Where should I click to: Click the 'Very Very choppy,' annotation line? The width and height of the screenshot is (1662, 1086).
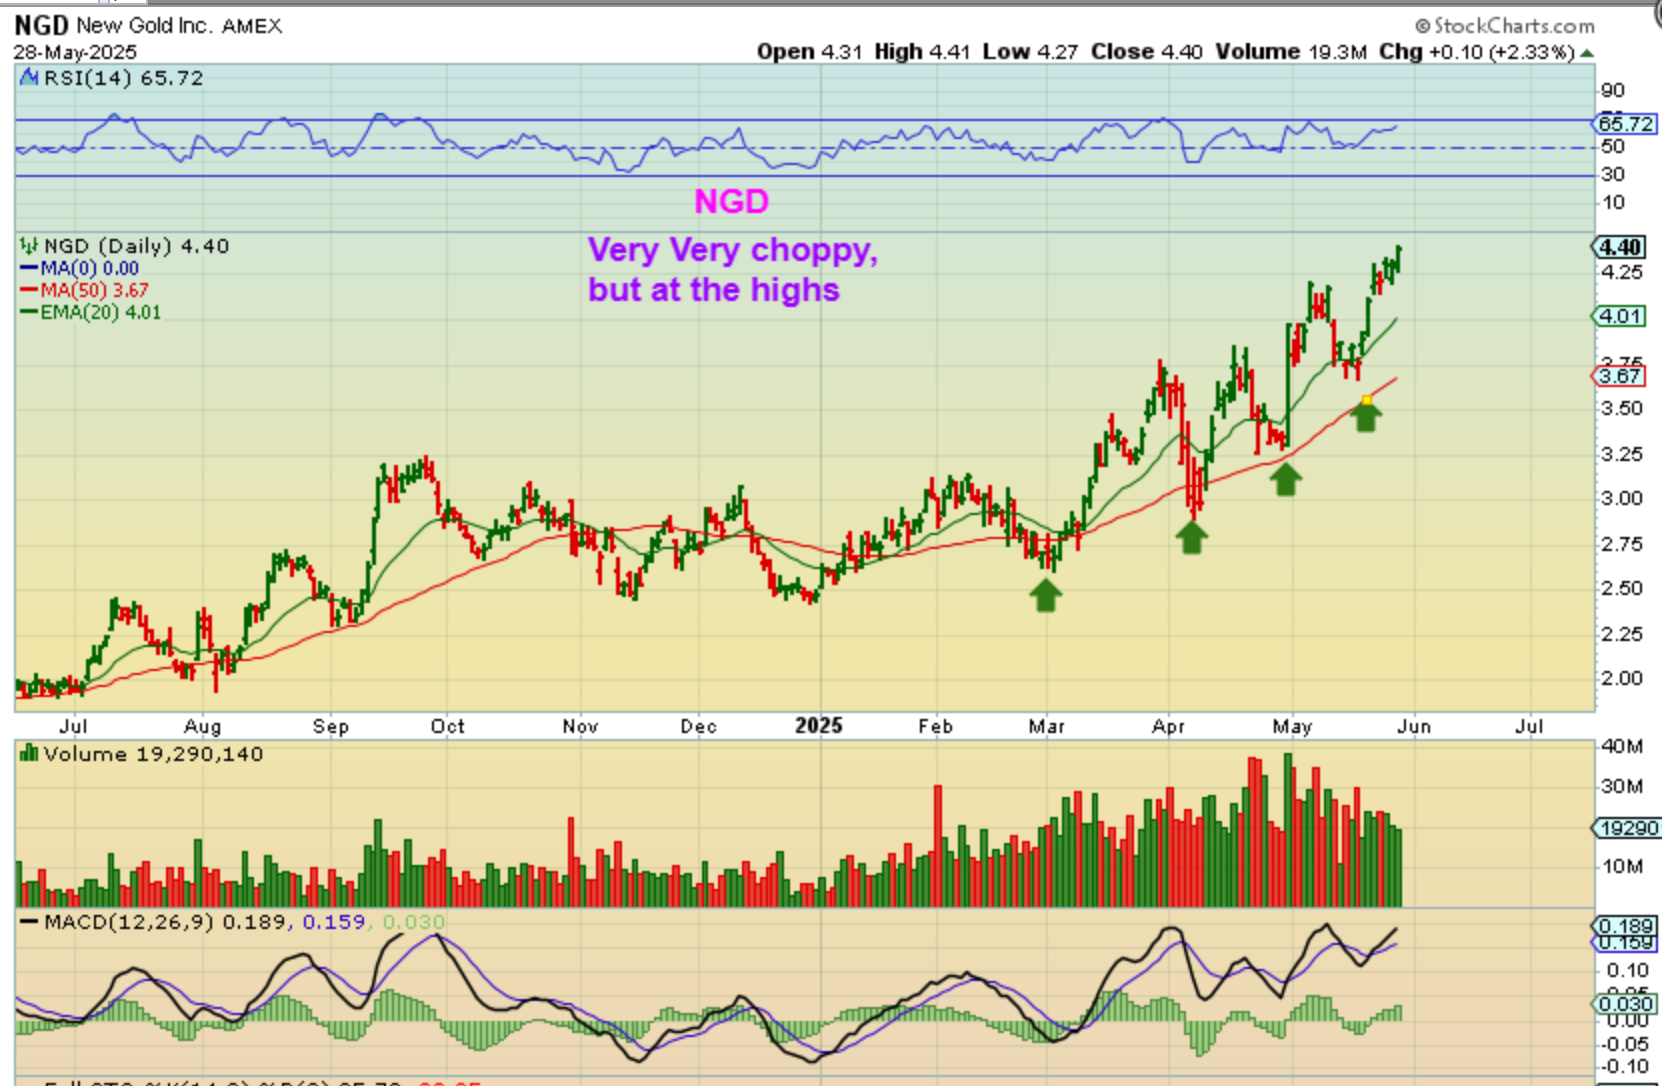pos(733,250)
